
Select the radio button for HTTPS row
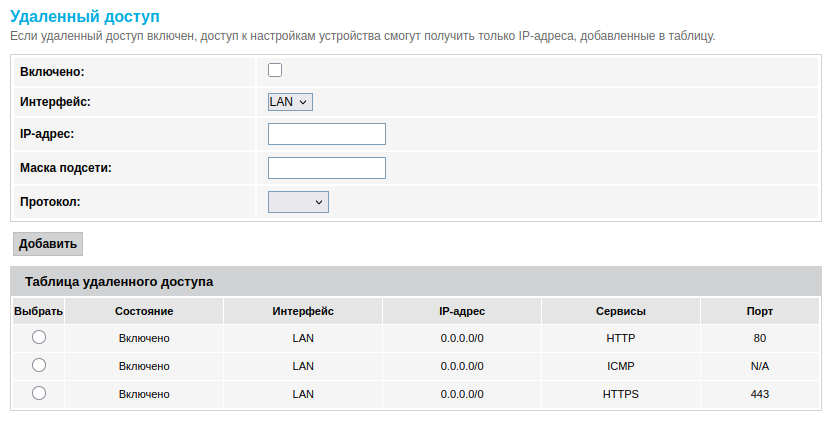39,393
